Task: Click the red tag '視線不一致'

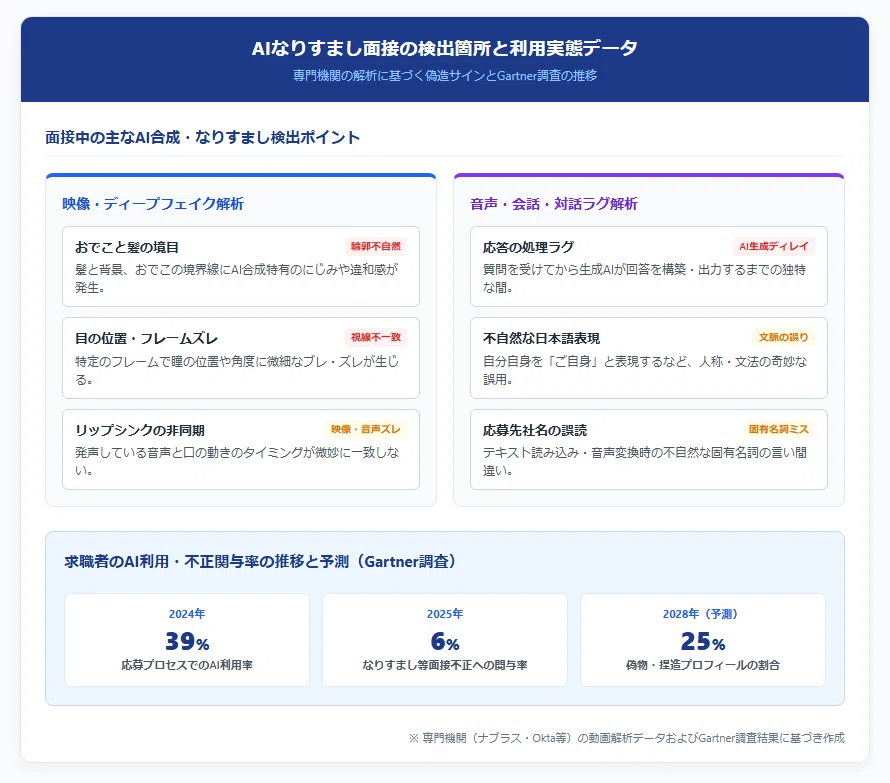Action: coord(376,337)
